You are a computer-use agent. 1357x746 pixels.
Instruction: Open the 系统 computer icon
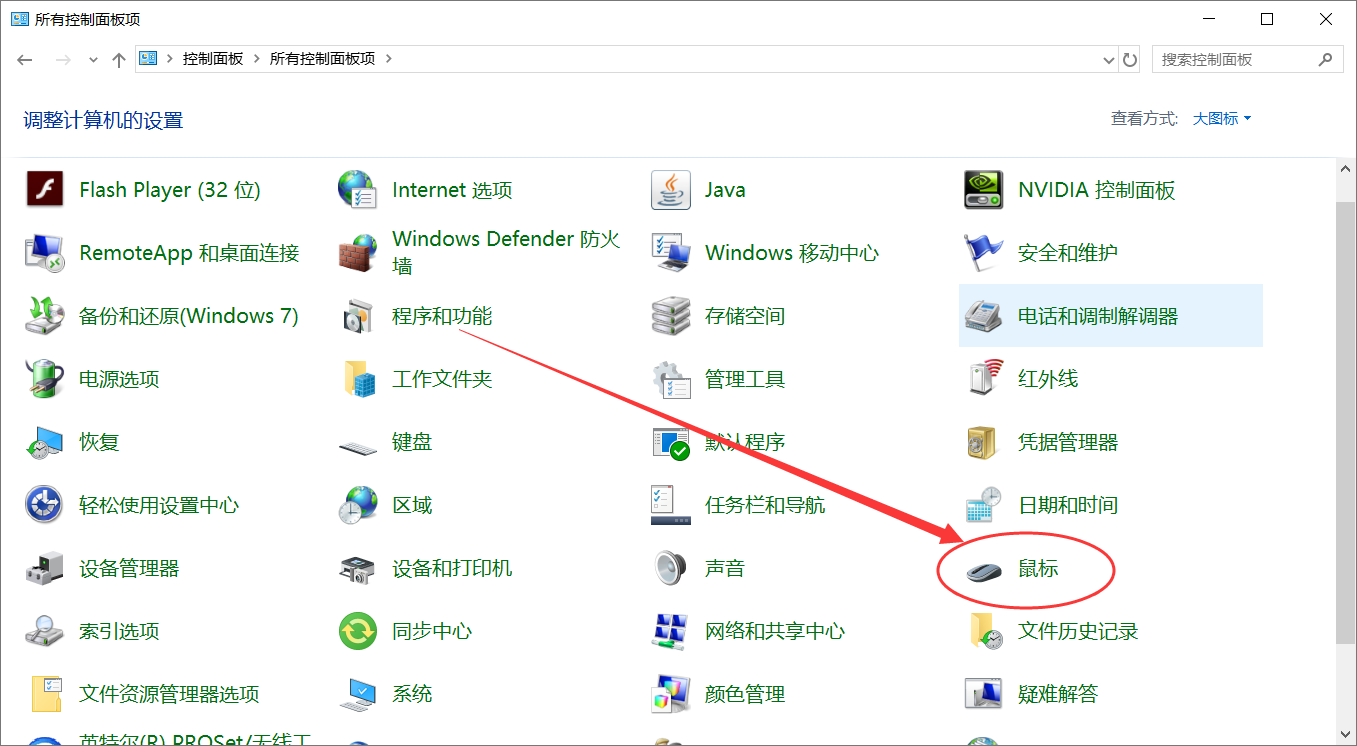pyautogui.click(x=357, y=694)
